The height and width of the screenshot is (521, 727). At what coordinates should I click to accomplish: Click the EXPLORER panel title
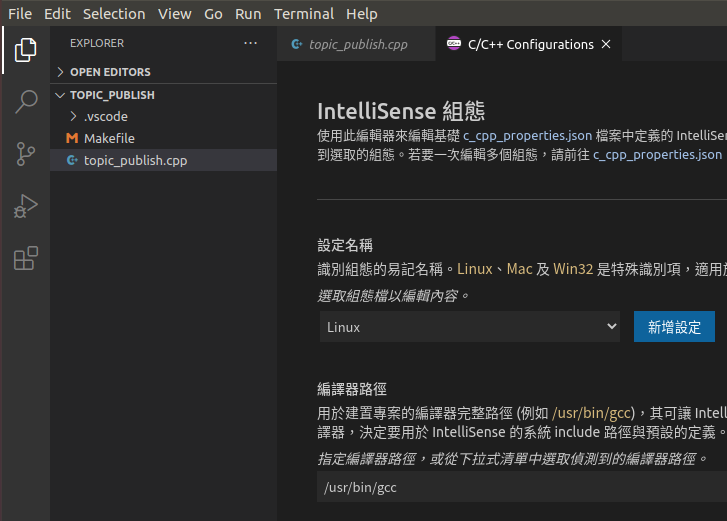pyautogui.click(x=97, y=43)
